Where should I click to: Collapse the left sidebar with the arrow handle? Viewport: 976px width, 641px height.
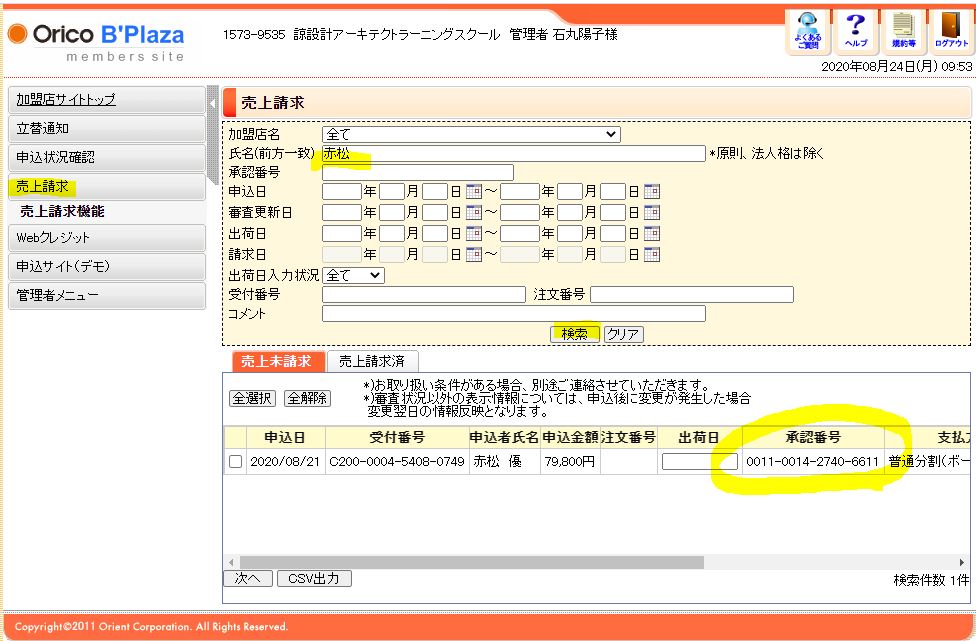pos(212,102)
